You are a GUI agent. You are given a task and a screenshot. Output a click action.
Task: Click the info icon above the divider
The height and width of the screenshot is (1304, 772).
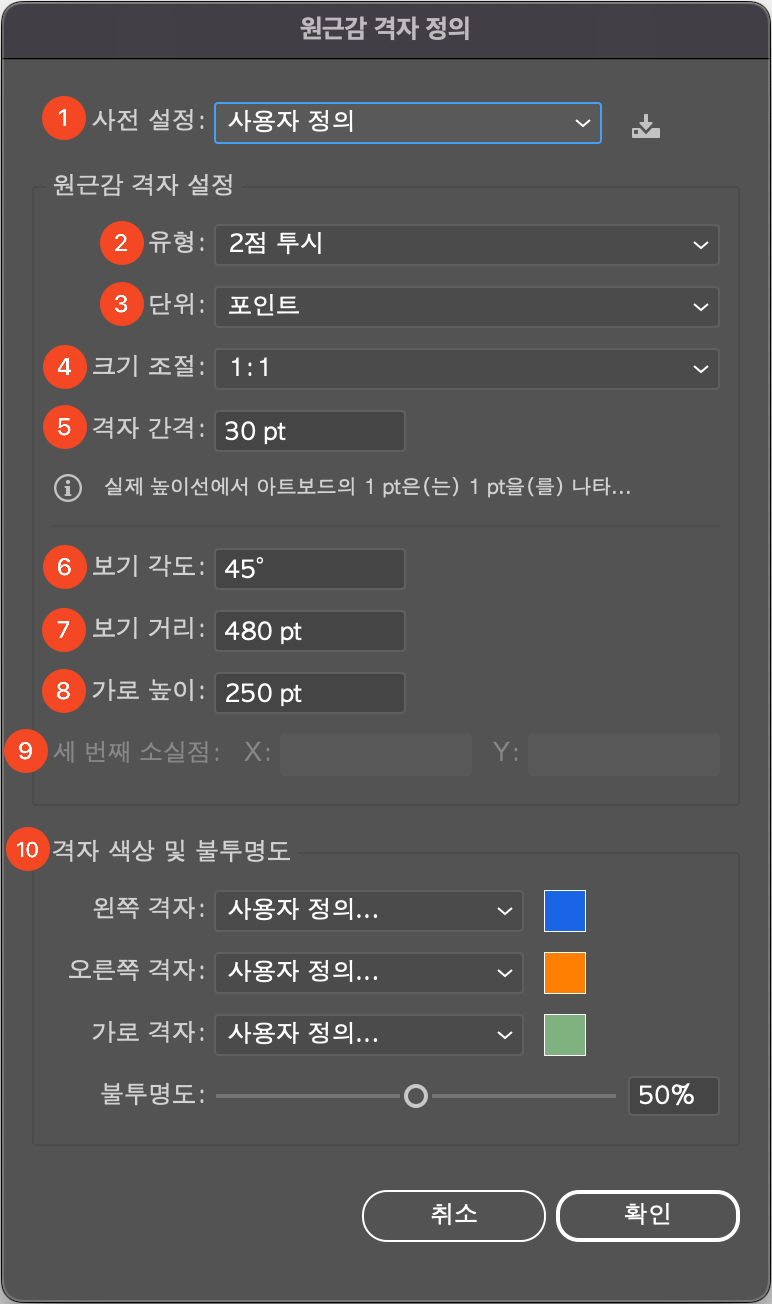click(67, 489)
